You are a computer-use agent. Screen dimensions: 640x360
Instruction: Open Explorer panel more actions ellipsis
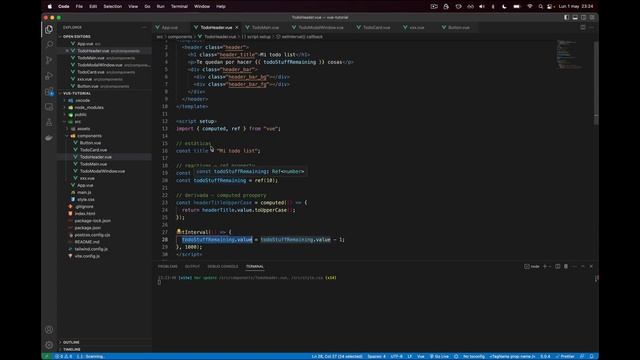tap(144, 27)
